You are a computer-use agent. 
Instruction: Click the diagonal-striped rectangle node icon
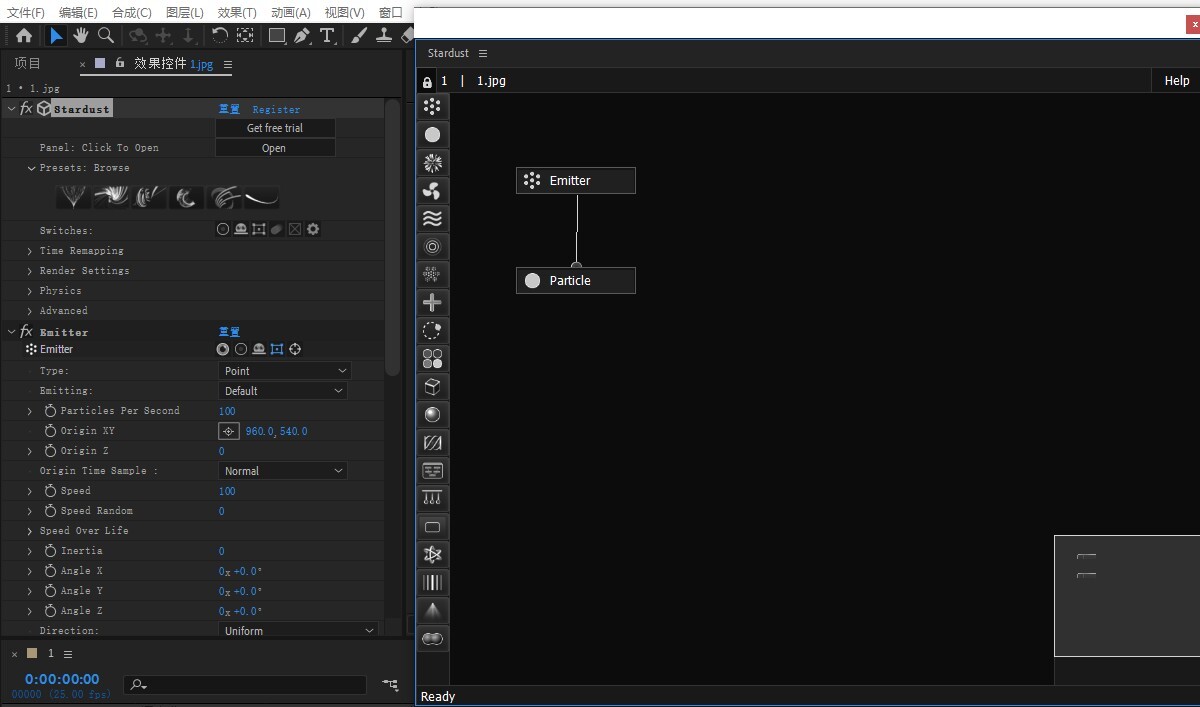[432, 442]
